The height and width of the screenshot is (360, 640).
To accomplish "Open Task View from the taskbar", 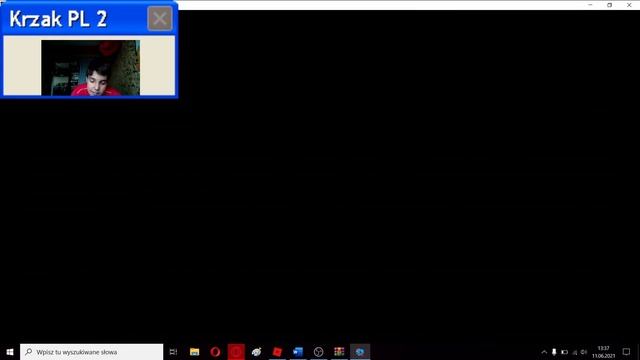I will (x=173, y=352).
